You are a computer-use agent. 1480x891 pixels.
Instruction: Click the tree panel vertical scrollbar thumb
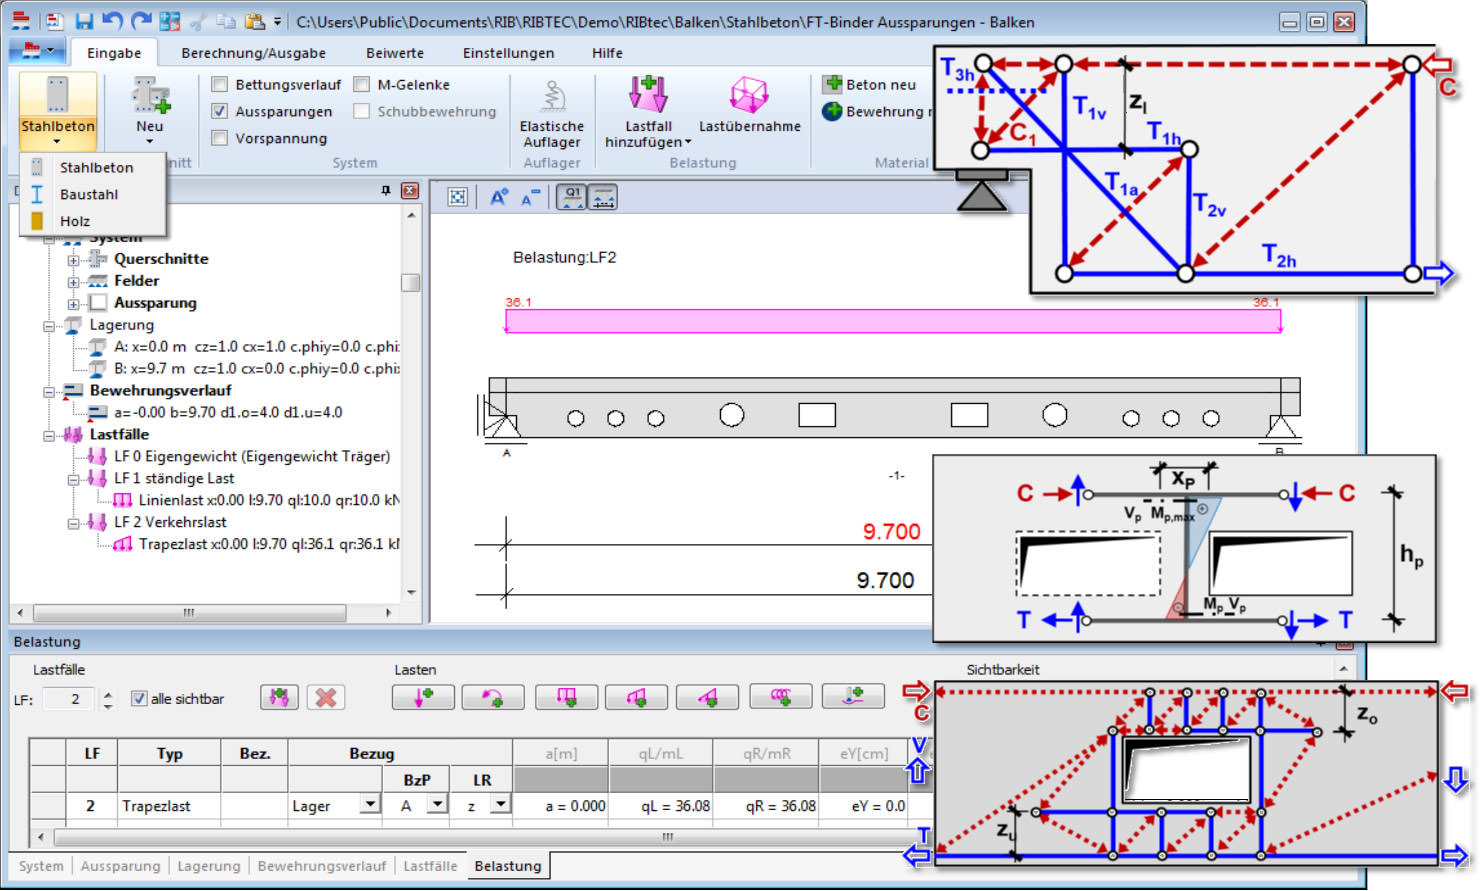click(x=410, y=282)
